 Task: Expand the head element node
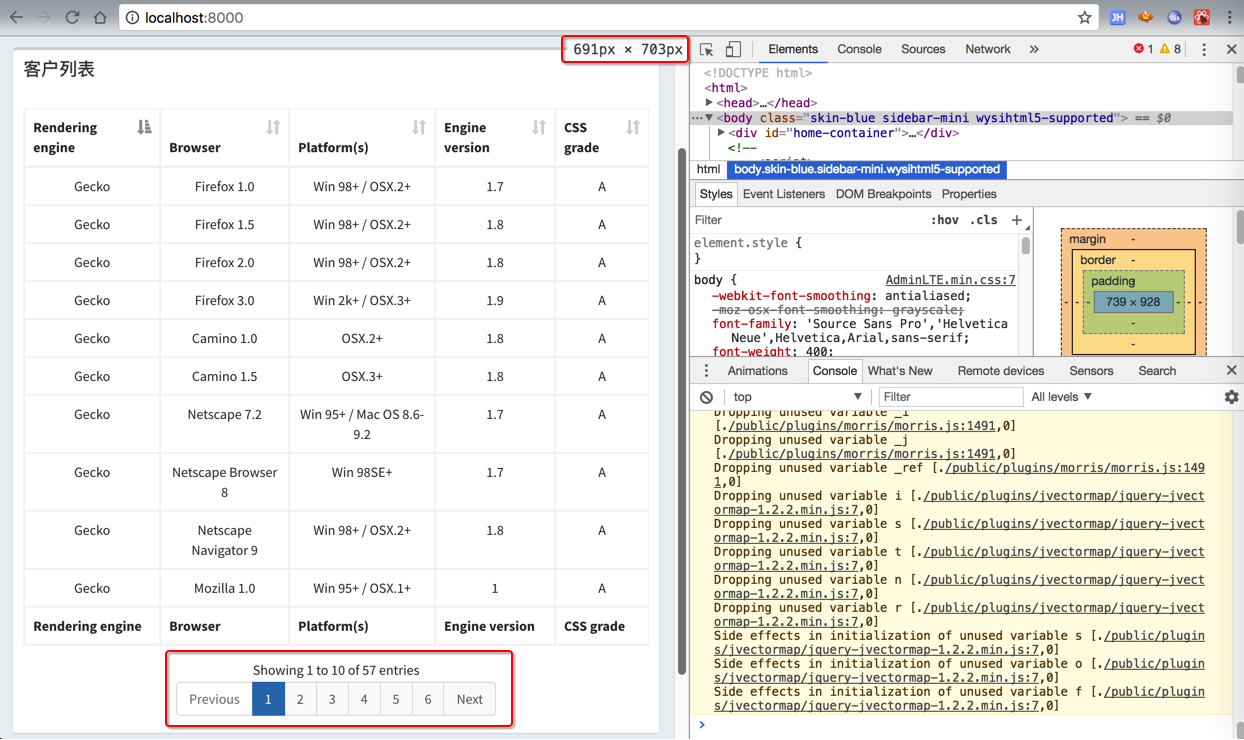click(x=709, y=103)
